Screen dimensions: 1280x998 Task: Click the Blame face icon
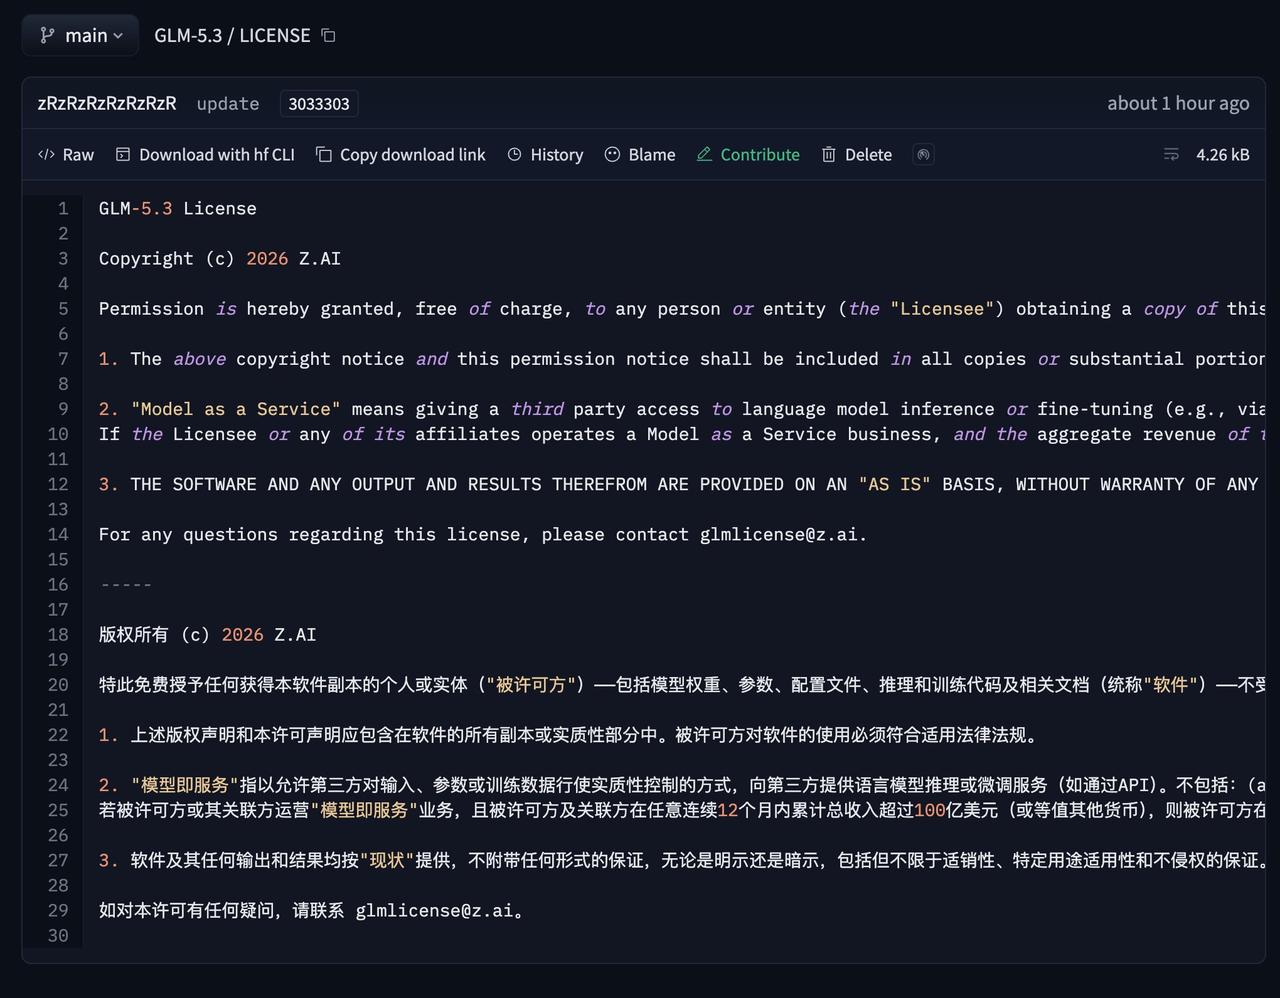pos(612,154)
